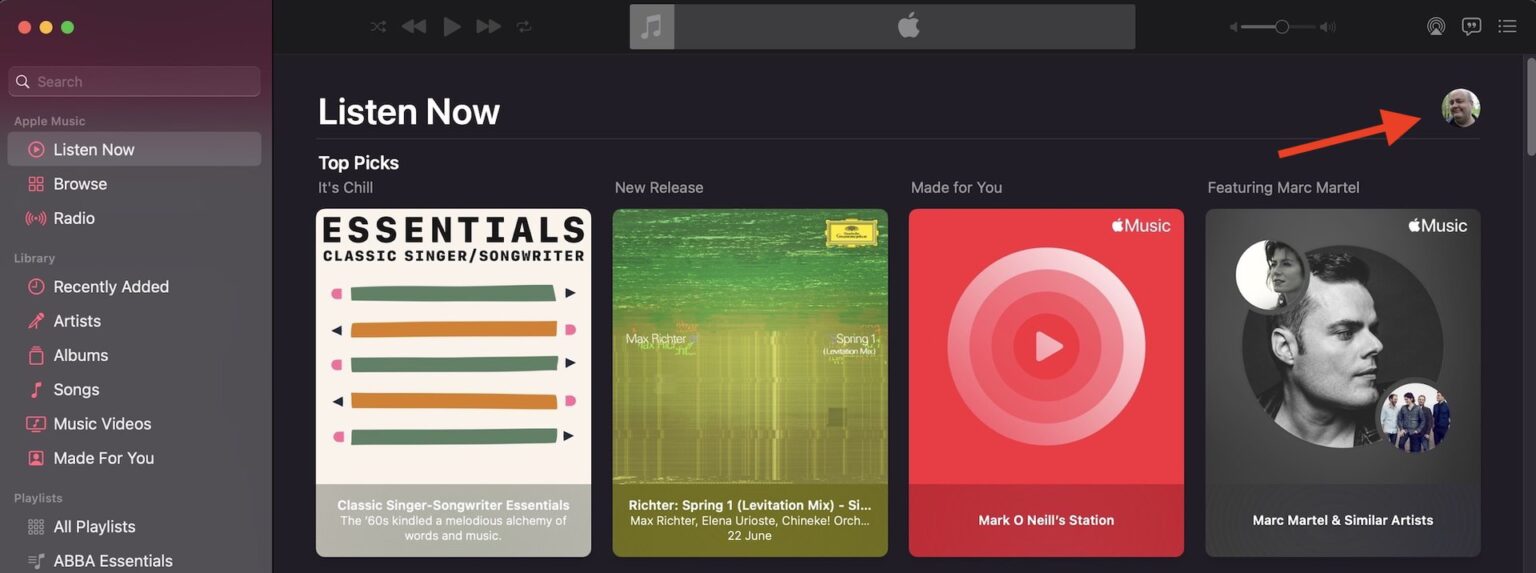Click the high volume speaker icon
This screenshot has height=573, width=1536.
[1327, 27]
